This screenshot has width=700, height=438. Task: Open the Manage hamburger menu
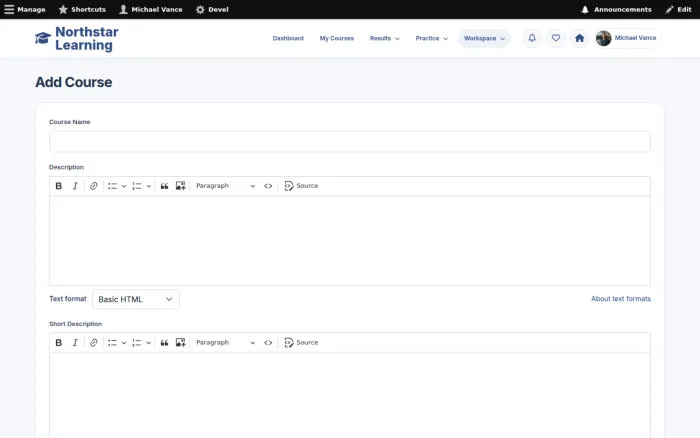25,9
